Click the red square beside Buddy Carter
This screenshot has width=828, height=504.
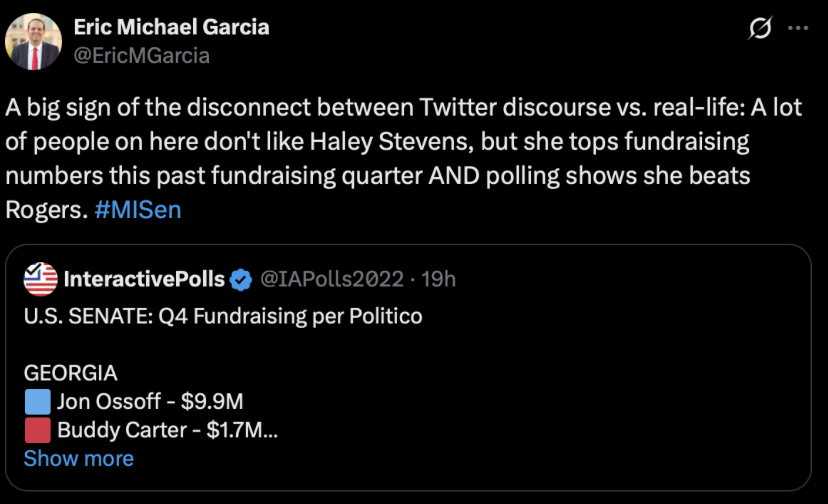tap(37, 431)
